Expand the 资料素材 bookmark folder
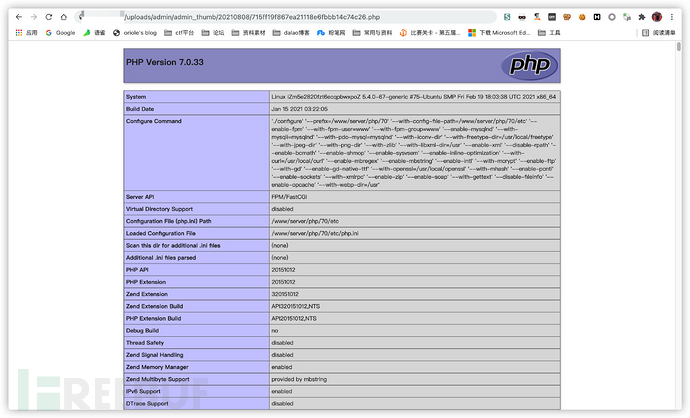This screenshot has width=690, height=418. coord(248,33)
